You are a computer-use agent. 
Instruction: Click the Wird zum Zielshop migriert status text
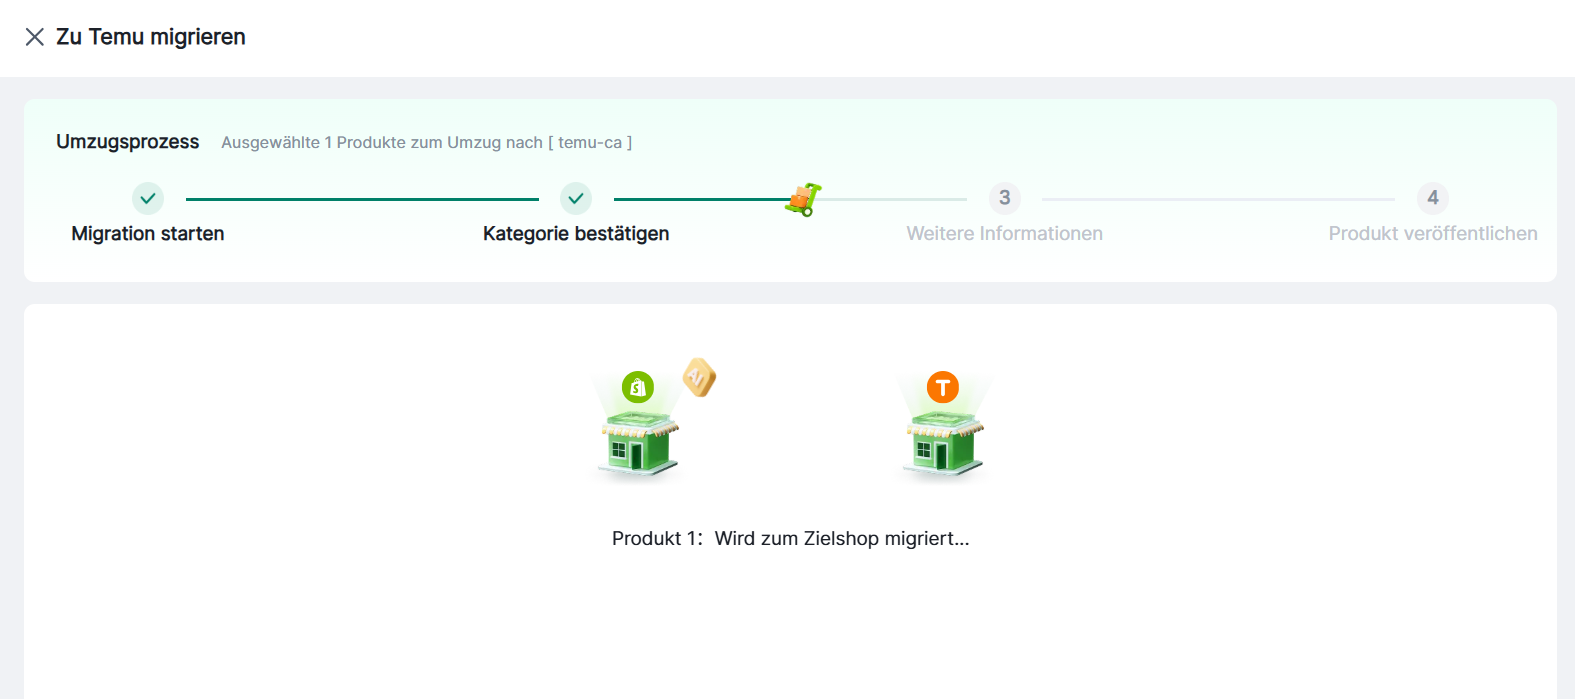click(841, 539)
